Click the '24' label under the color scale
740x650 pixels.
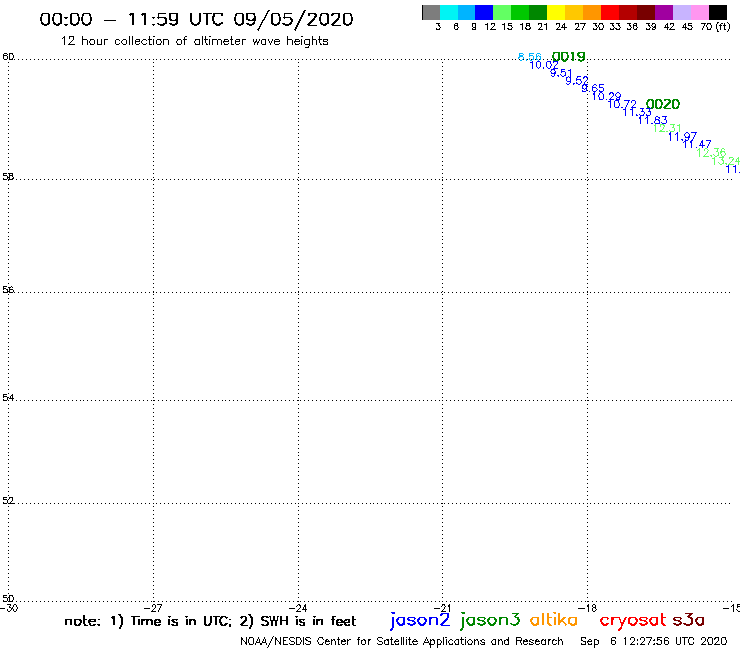tap(561, 27)
